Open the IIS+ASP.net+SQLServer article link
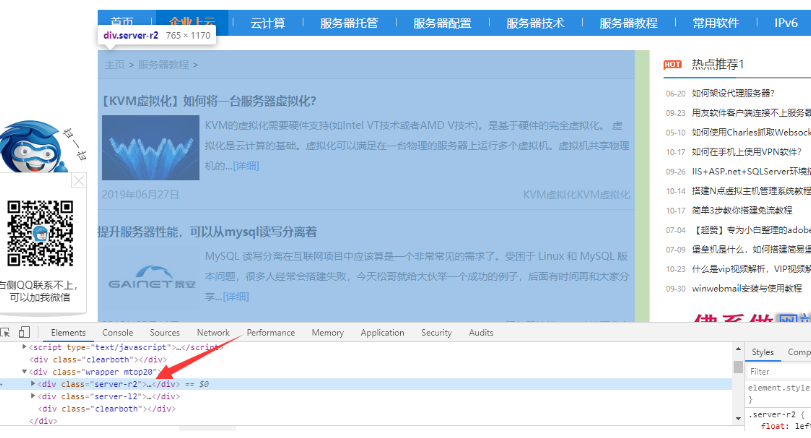This screenshot has width=811, height=438. (x=751, y=172)
